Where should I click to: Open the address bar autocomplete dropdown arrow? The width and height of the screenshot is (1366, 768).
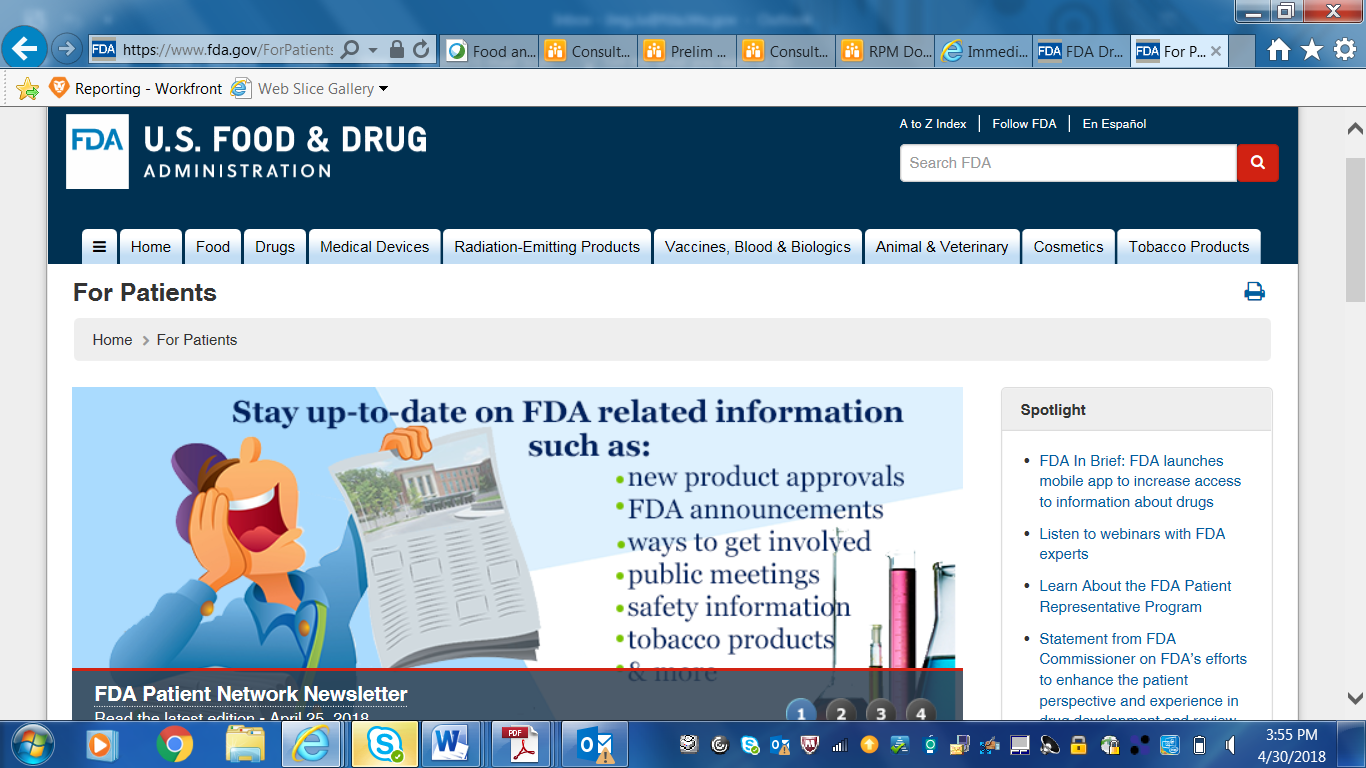(373, 49)
